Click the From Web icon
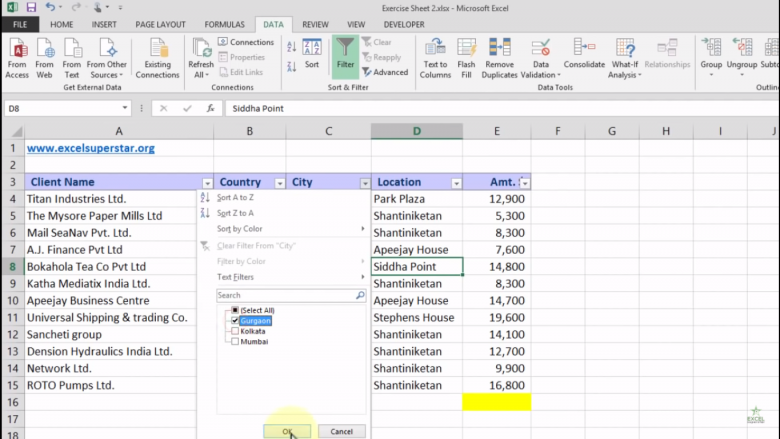The width and height of the screenshot is (780, 439). tap(44, 58)
